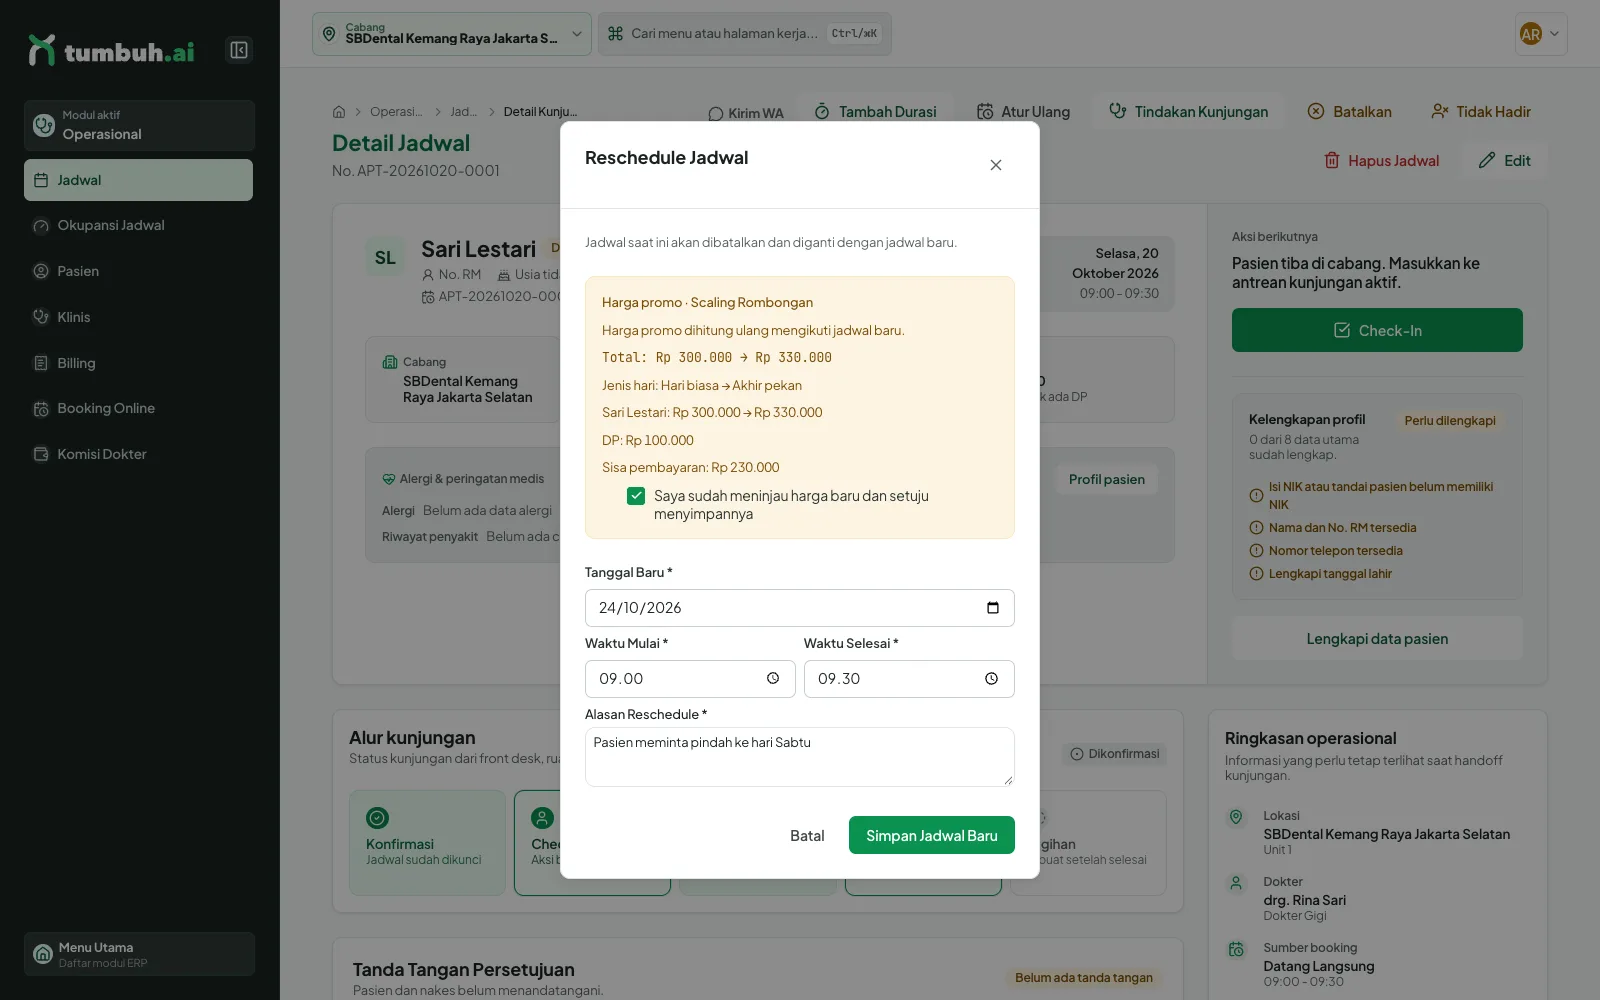Screen dimensions: 1600x1000
Task: Click Batal in reschedule dialog
Action: 807,836
